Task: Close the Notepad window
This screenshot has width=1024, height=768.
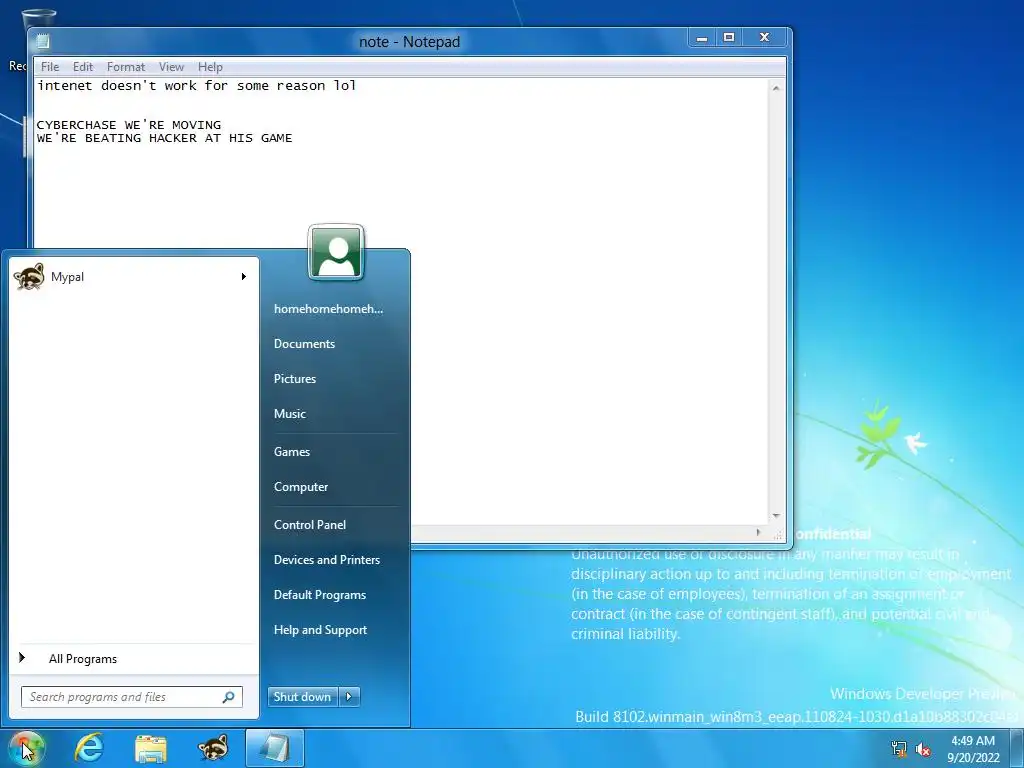Action: pyautogui.click(x=765, y=38)
